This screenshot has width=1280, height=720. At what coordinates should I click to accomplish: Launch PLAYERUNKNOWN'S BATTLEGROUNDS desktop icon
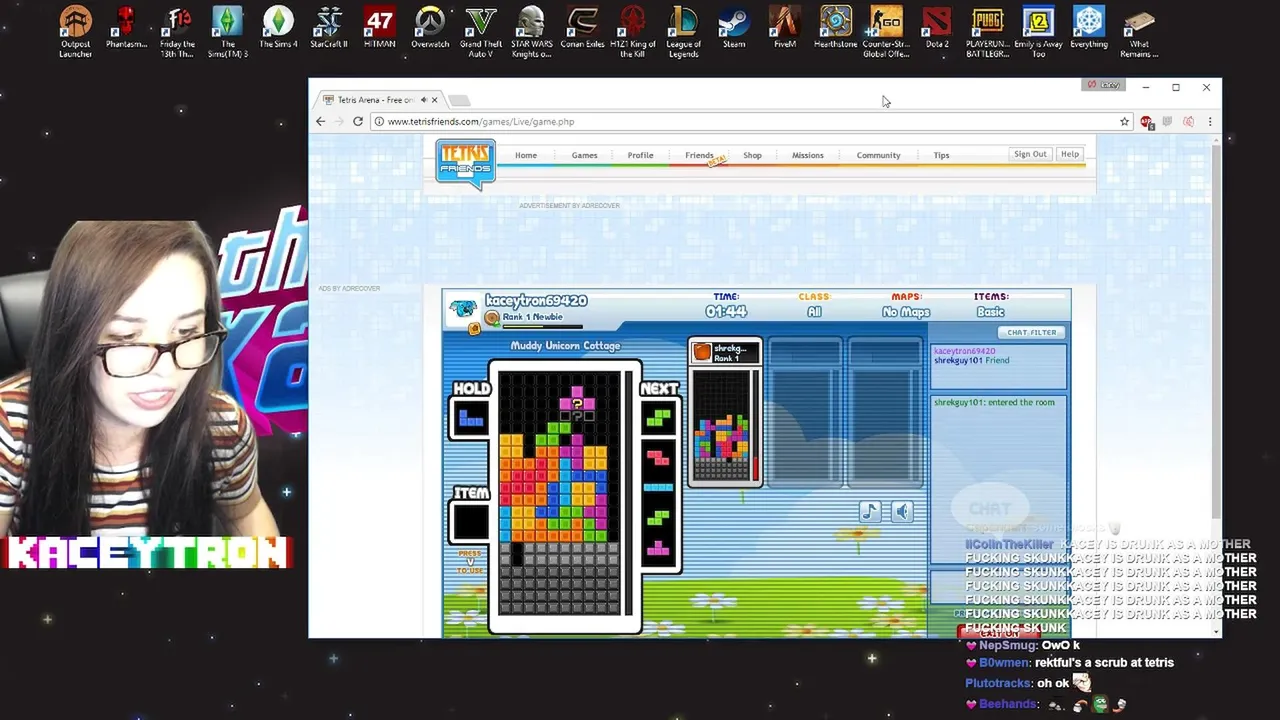(x=988, y=32)
